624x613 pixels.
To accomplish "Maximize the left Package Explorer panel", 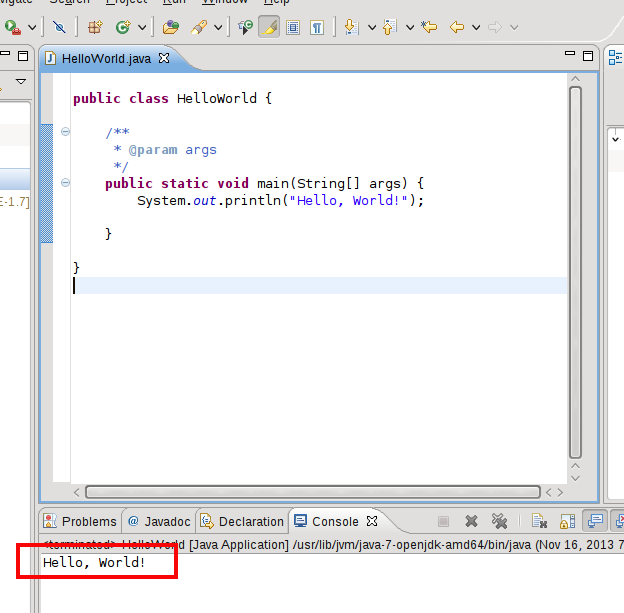I will pyautogui.click(x=23, y=56).
